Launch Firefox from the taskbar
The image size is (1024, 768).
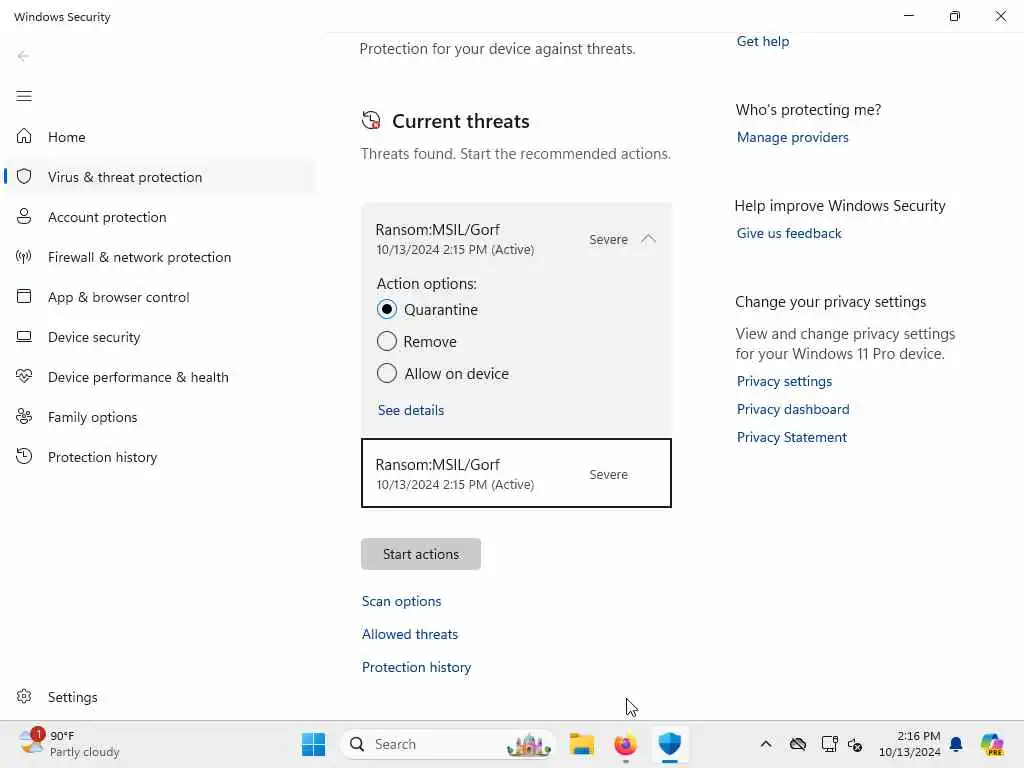click(626, 744)
